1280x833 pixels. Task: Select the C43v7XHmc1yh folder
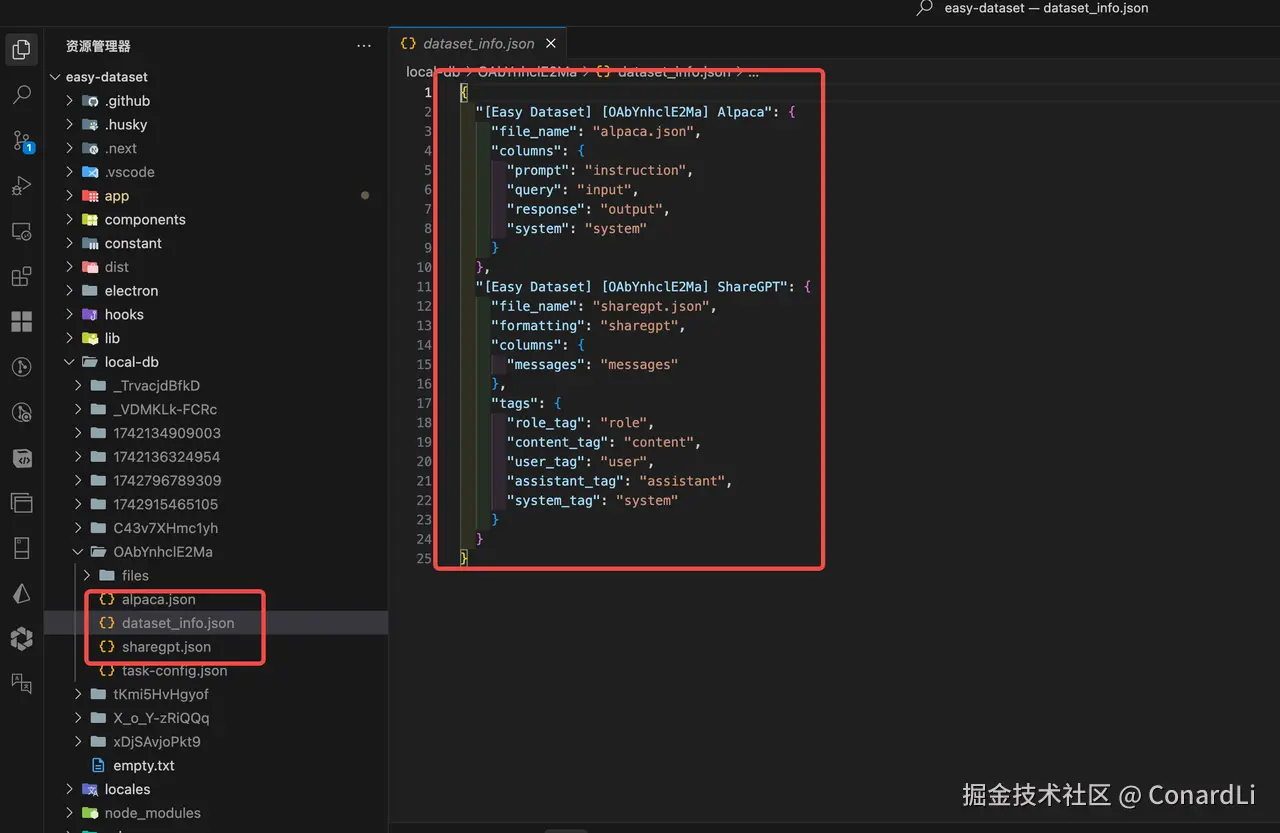(x=166, y=528)
